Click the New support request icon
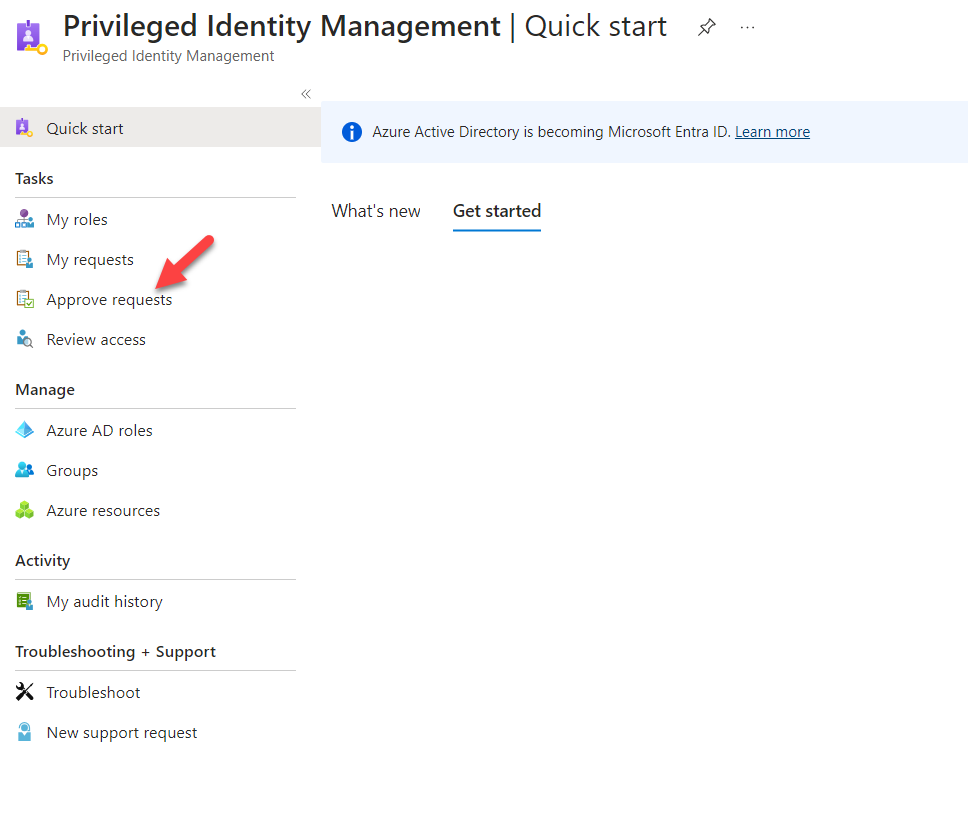968x825 pixels. pyautogui.click(x=24, y=732)
